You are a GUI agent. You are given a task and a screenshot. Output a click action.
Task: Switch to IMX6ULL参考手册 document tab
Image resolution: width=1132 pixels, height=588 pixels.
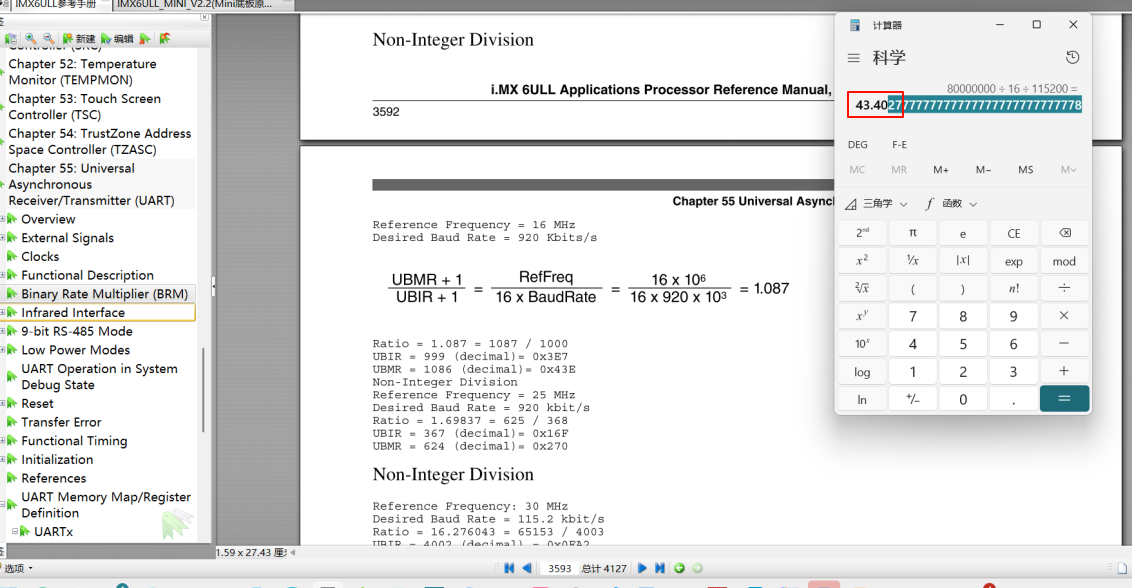pos(56,4)
